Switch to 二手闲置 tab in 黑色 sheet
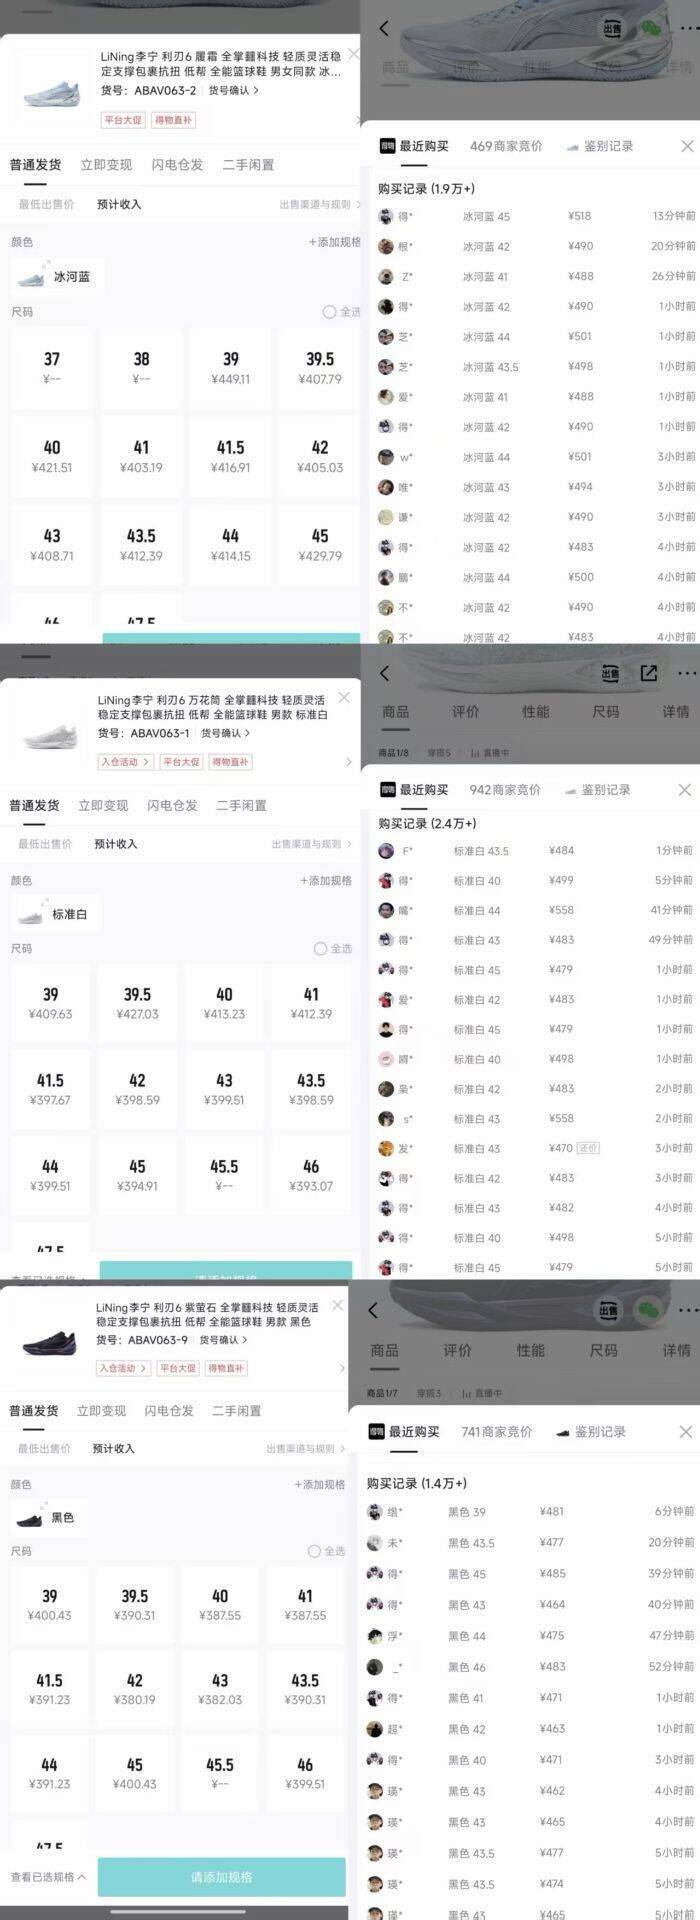Image resolution: width=700 pixels, height=1920 pixels. click(236, 1410)
